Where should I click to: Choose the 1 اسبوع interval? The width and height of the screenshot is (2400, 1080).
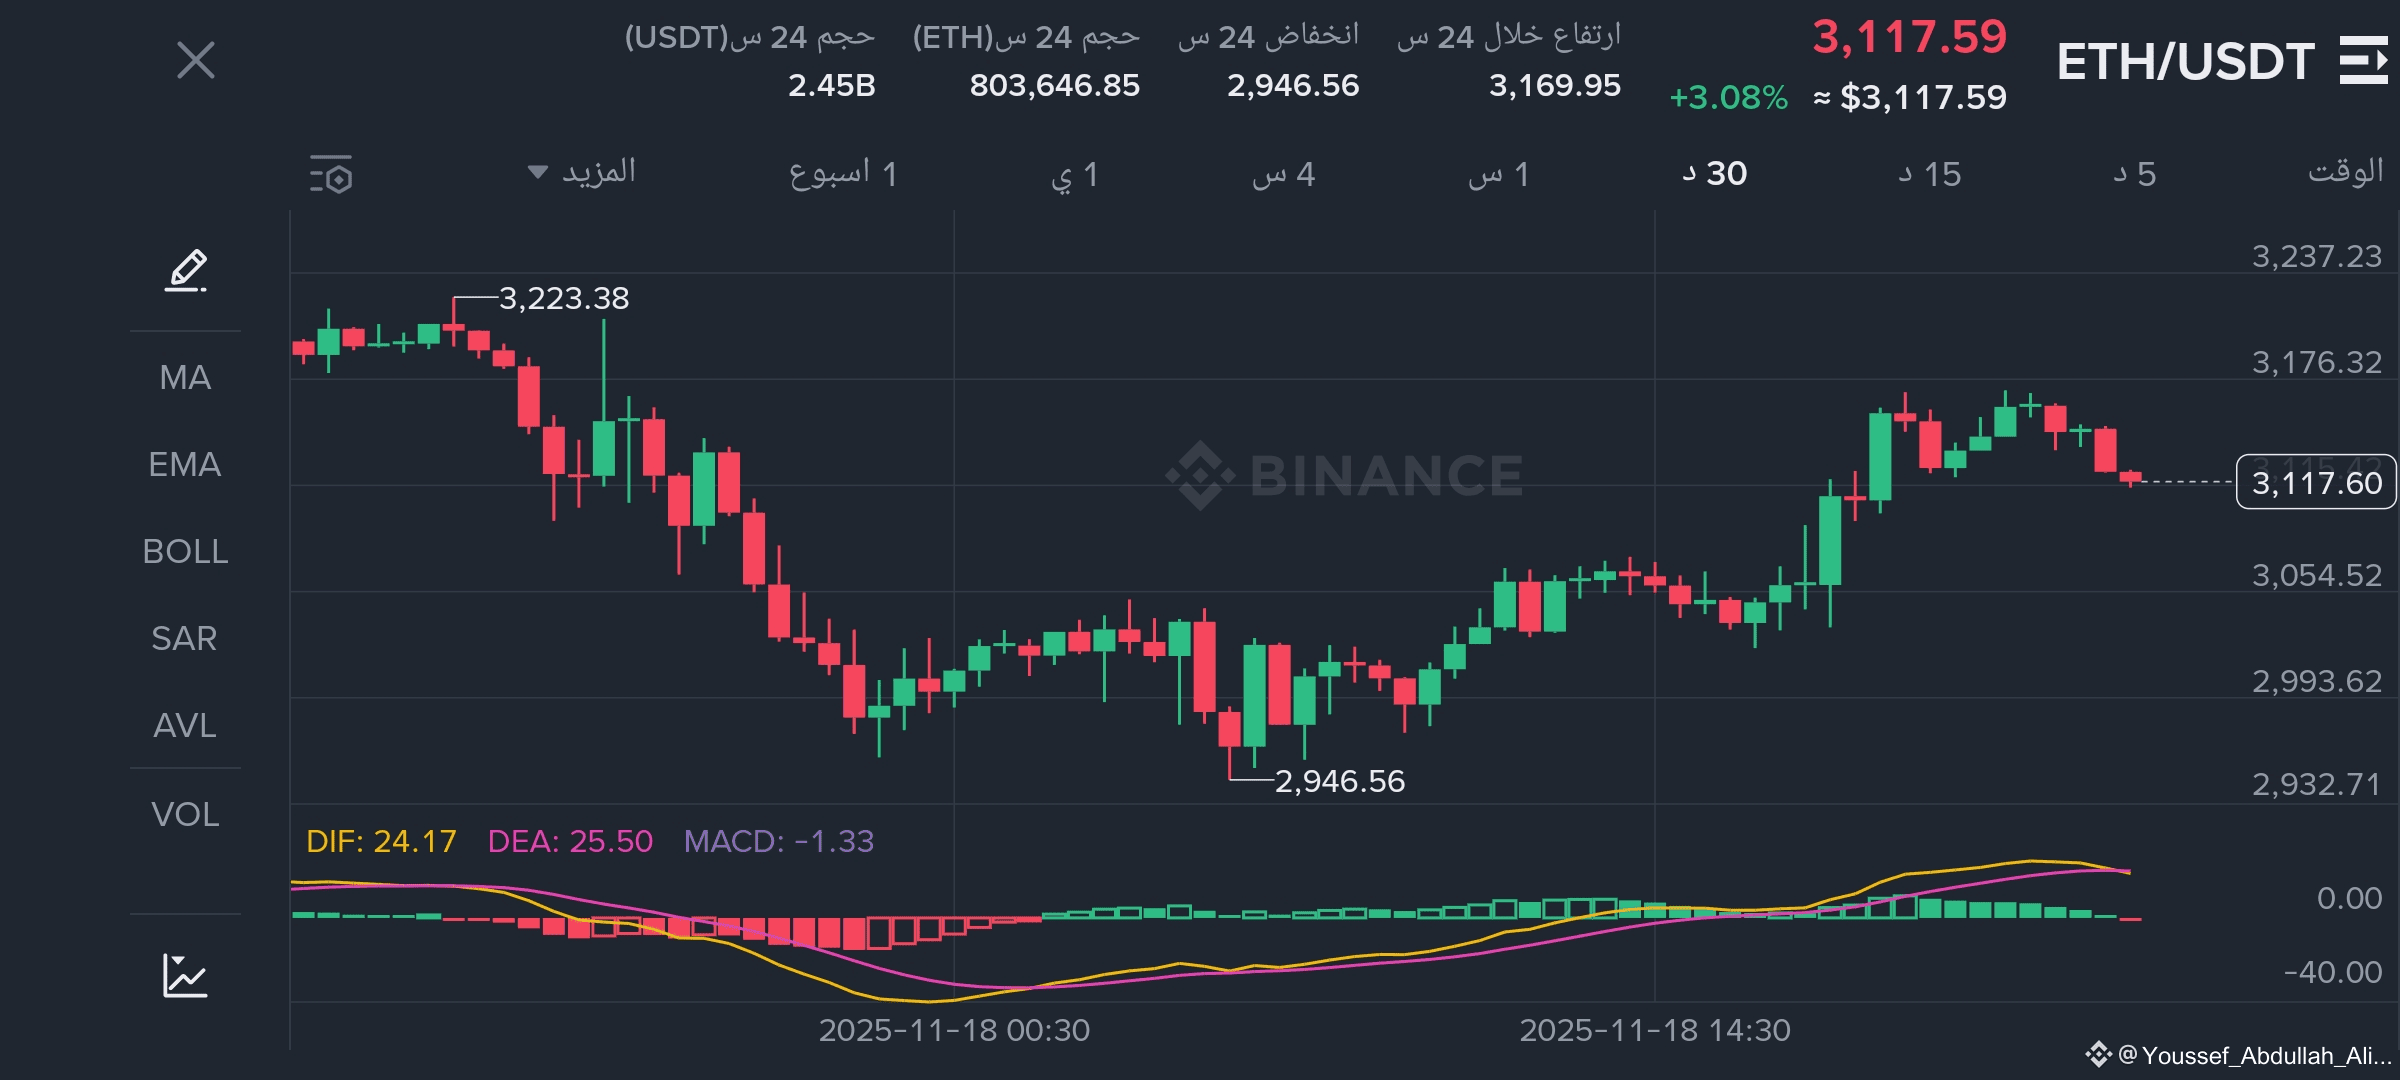[843, 174]
